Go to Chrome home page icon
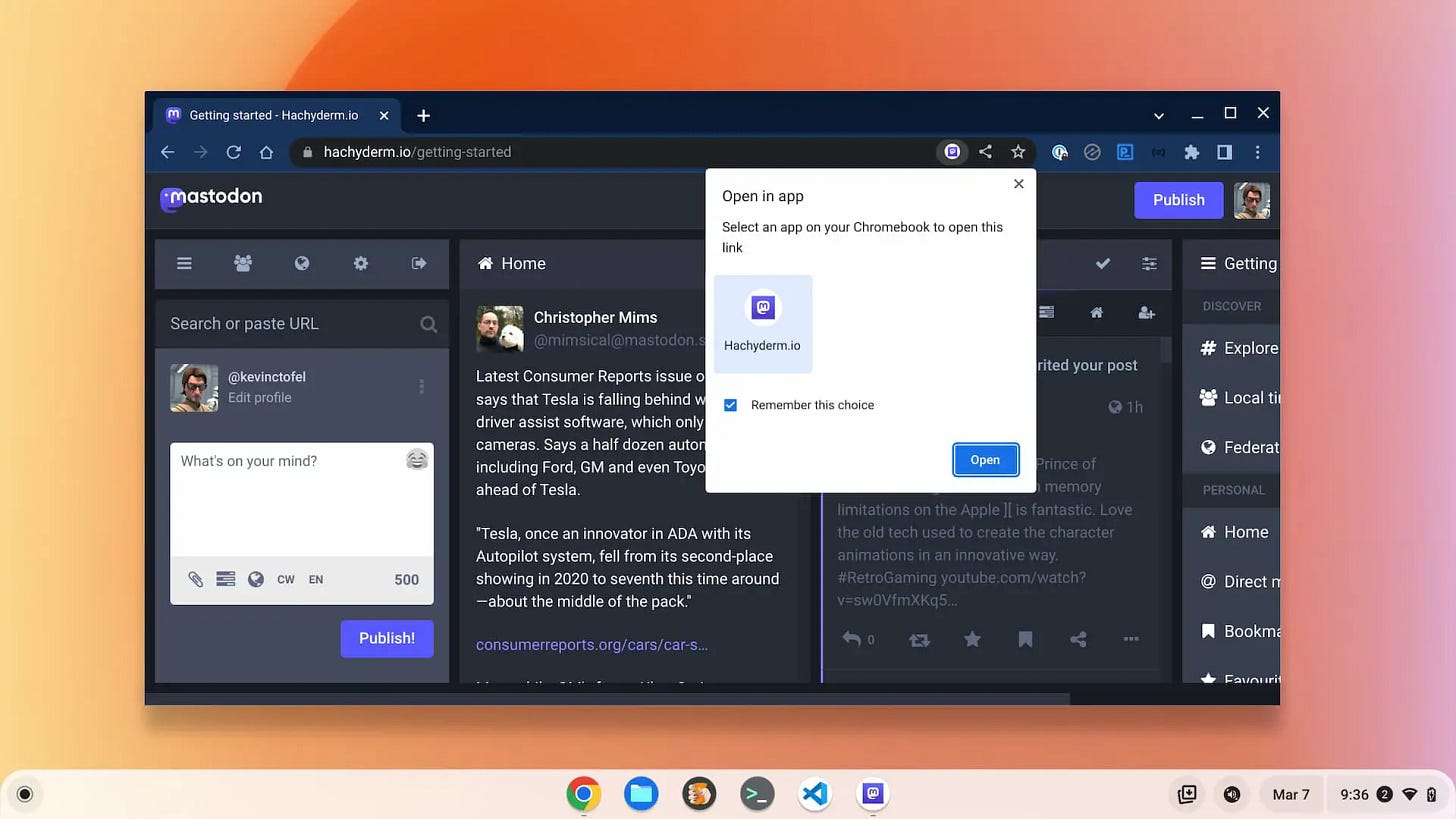 click(266, 152)
